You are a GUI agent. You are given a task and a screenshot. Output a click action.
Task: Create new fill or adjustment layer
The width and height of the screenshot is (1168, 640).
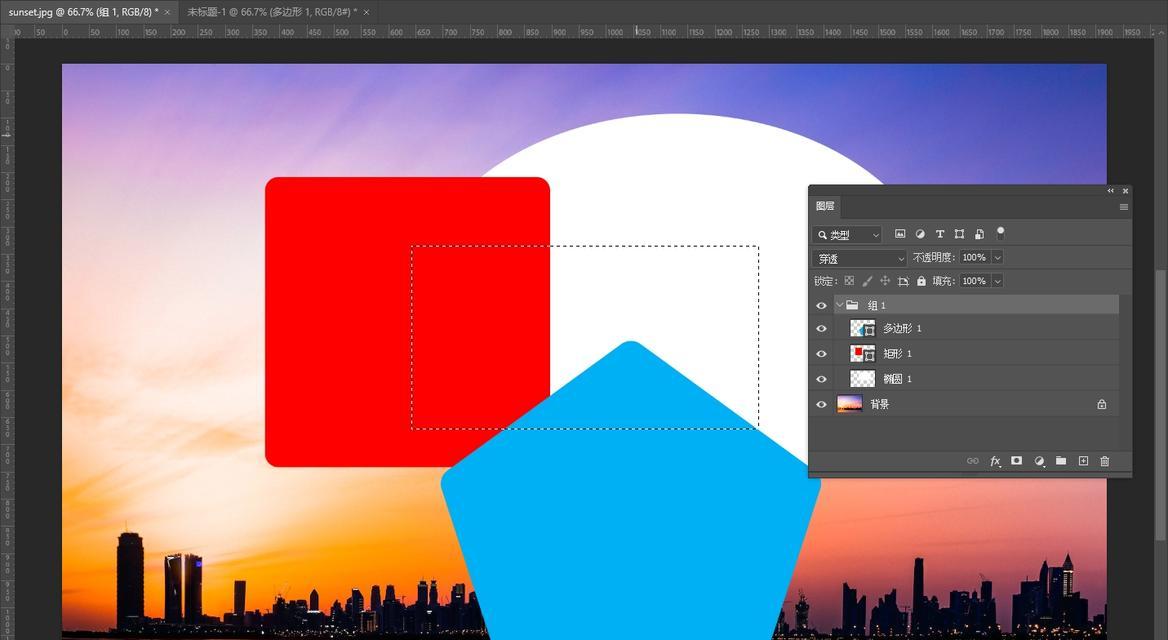1039,461
